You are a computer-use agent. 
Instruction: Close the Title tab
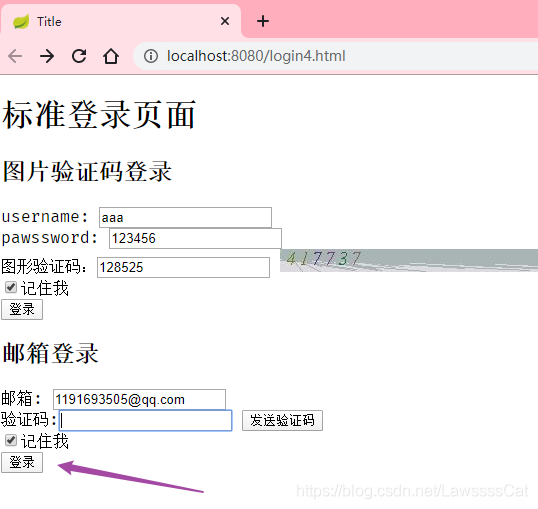coord(225,21)
